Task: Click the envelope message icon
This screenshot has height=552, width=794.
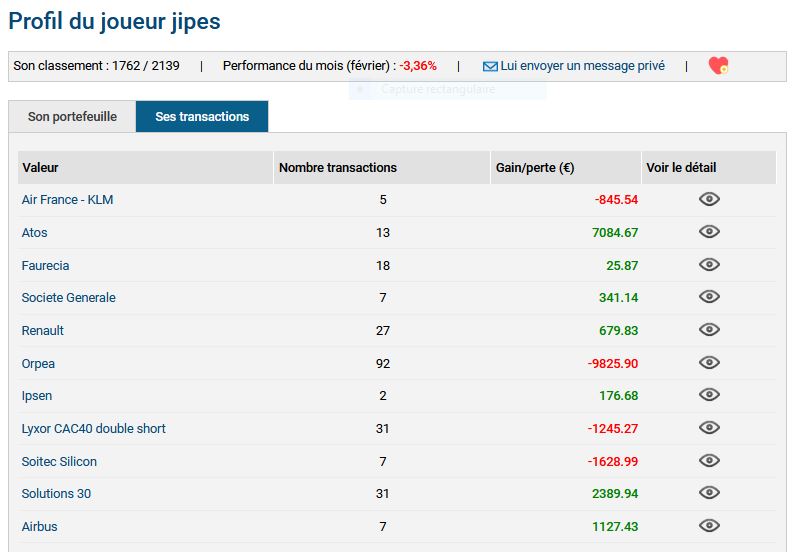Action: (490, 66)
